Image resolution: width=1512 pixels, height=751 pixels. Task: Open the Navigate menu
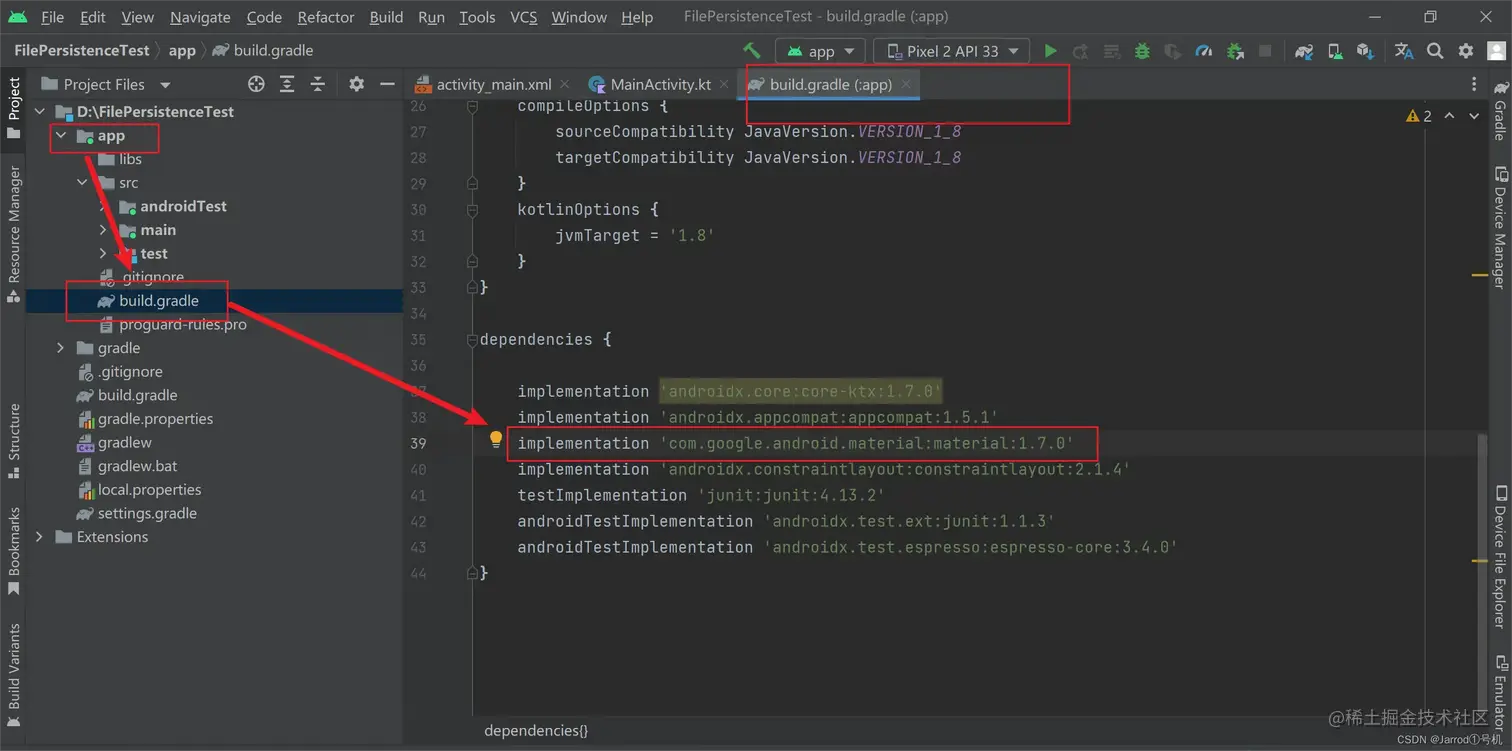[200, 17]
